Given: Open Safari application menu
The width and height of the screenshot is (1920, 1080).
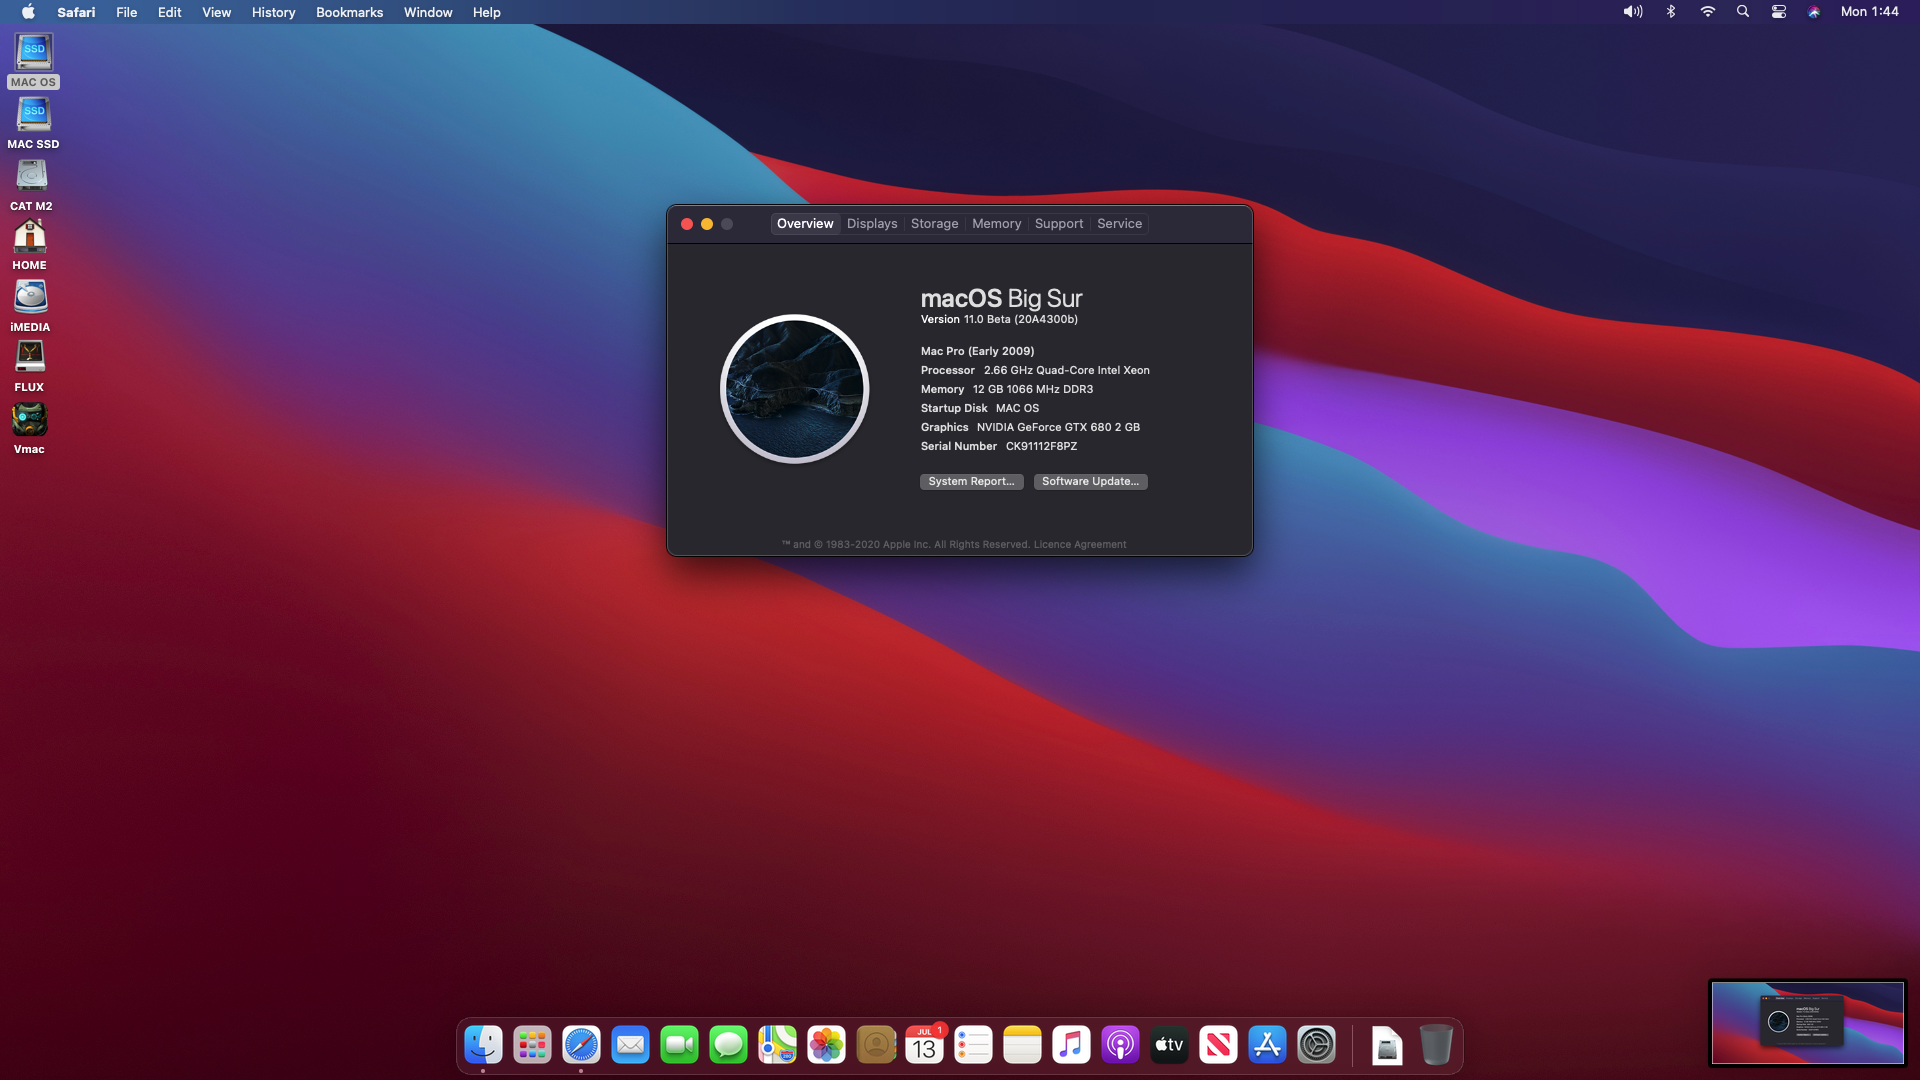Looking at the screenshot, I should tap(76, 12).
